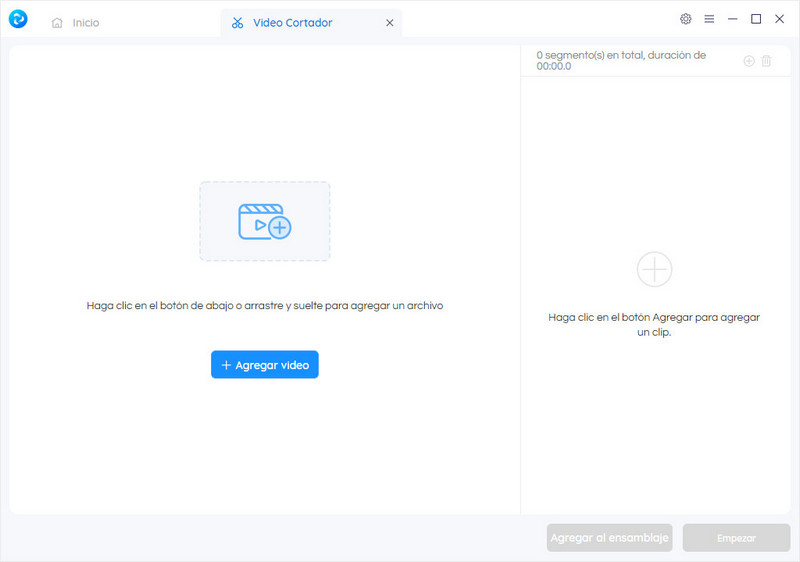Open the hamburger menu icon
The image size is (800, 562).
coord(709,19)
